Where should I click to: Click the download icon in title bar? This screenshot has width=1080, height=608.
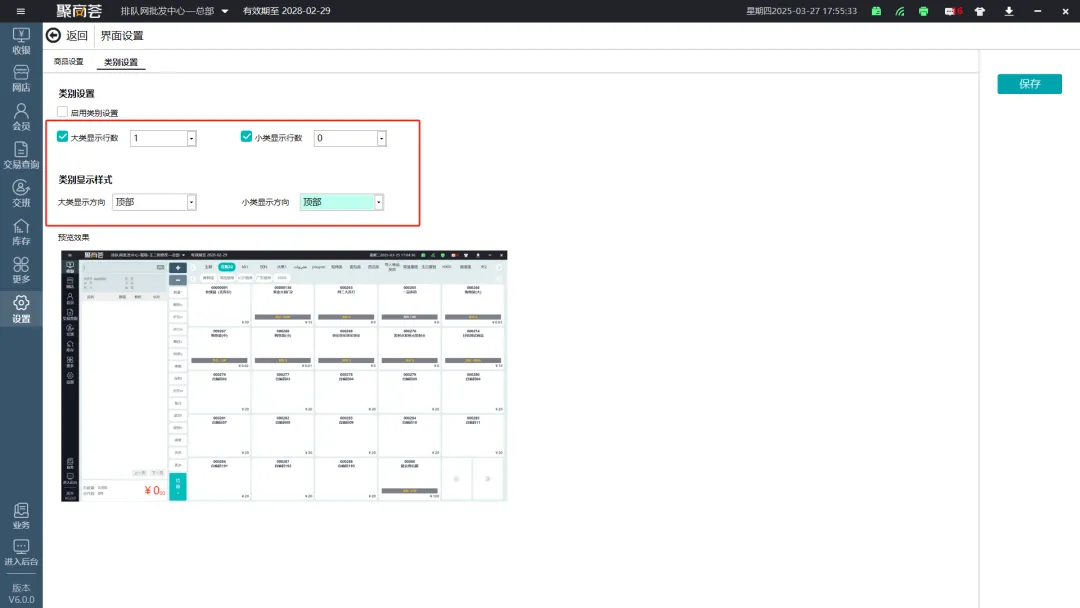pyautogui.click(x=1009, y=11)
